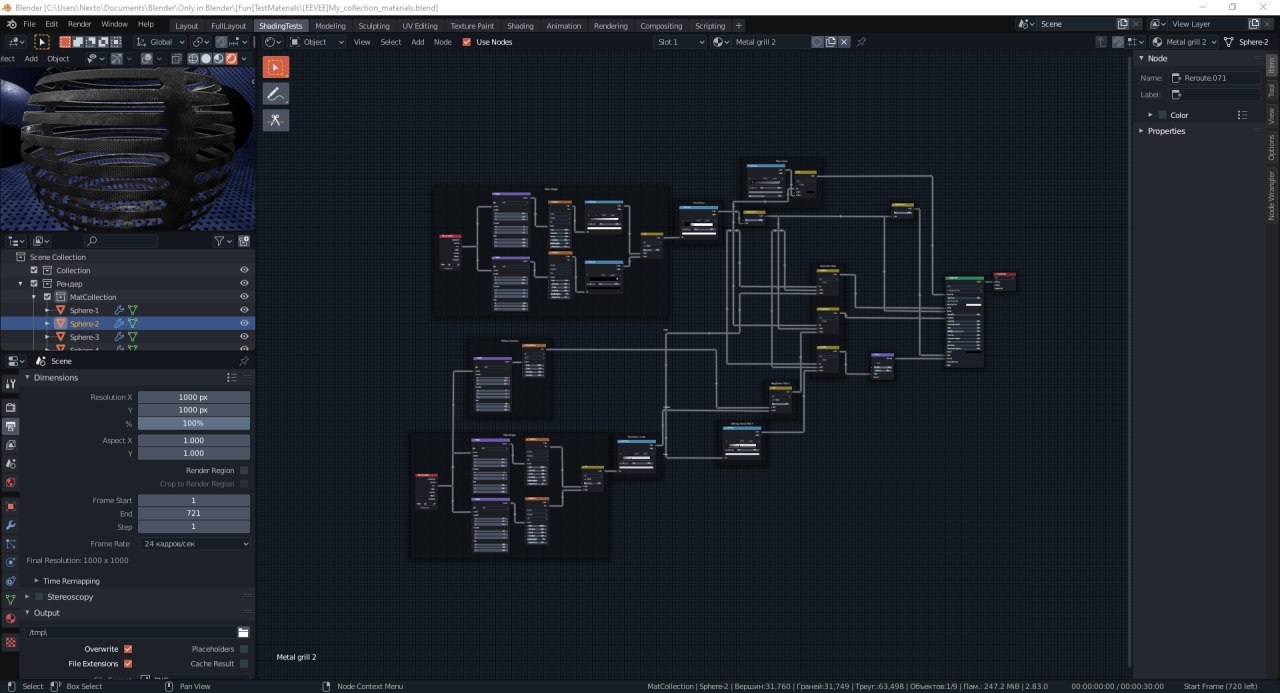Click the Frame End 721 field
Image resolution: width=1280 pixels, height=693 pixels.
pyautogui.click(x=194, y=513)
